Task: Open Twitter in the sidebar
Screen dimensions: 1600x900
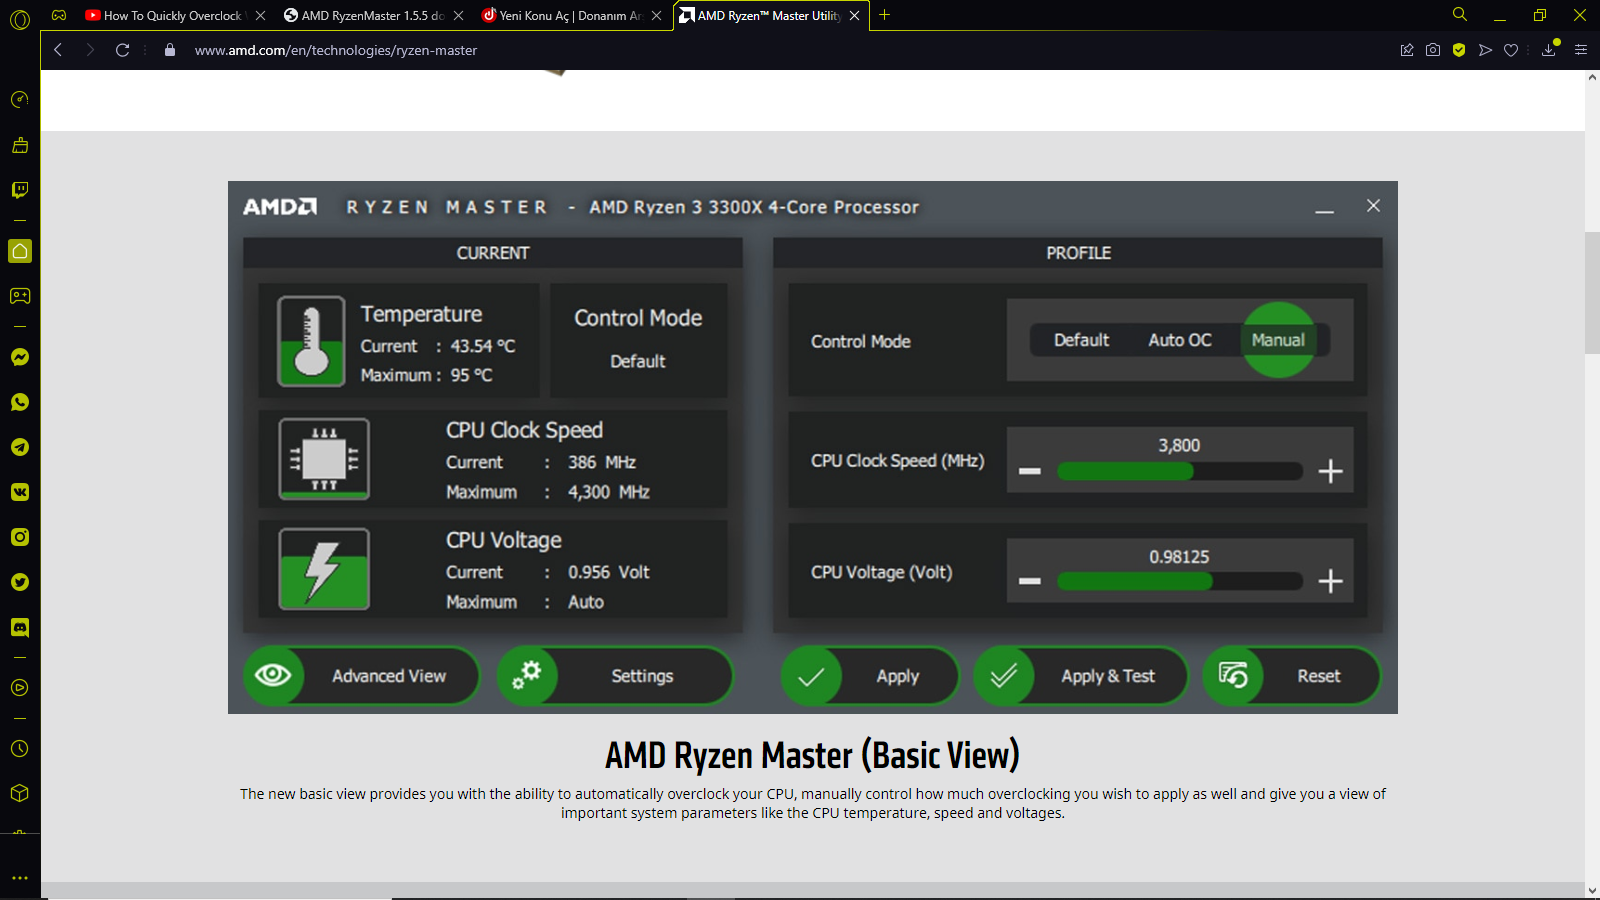Action: pos(20,582)
